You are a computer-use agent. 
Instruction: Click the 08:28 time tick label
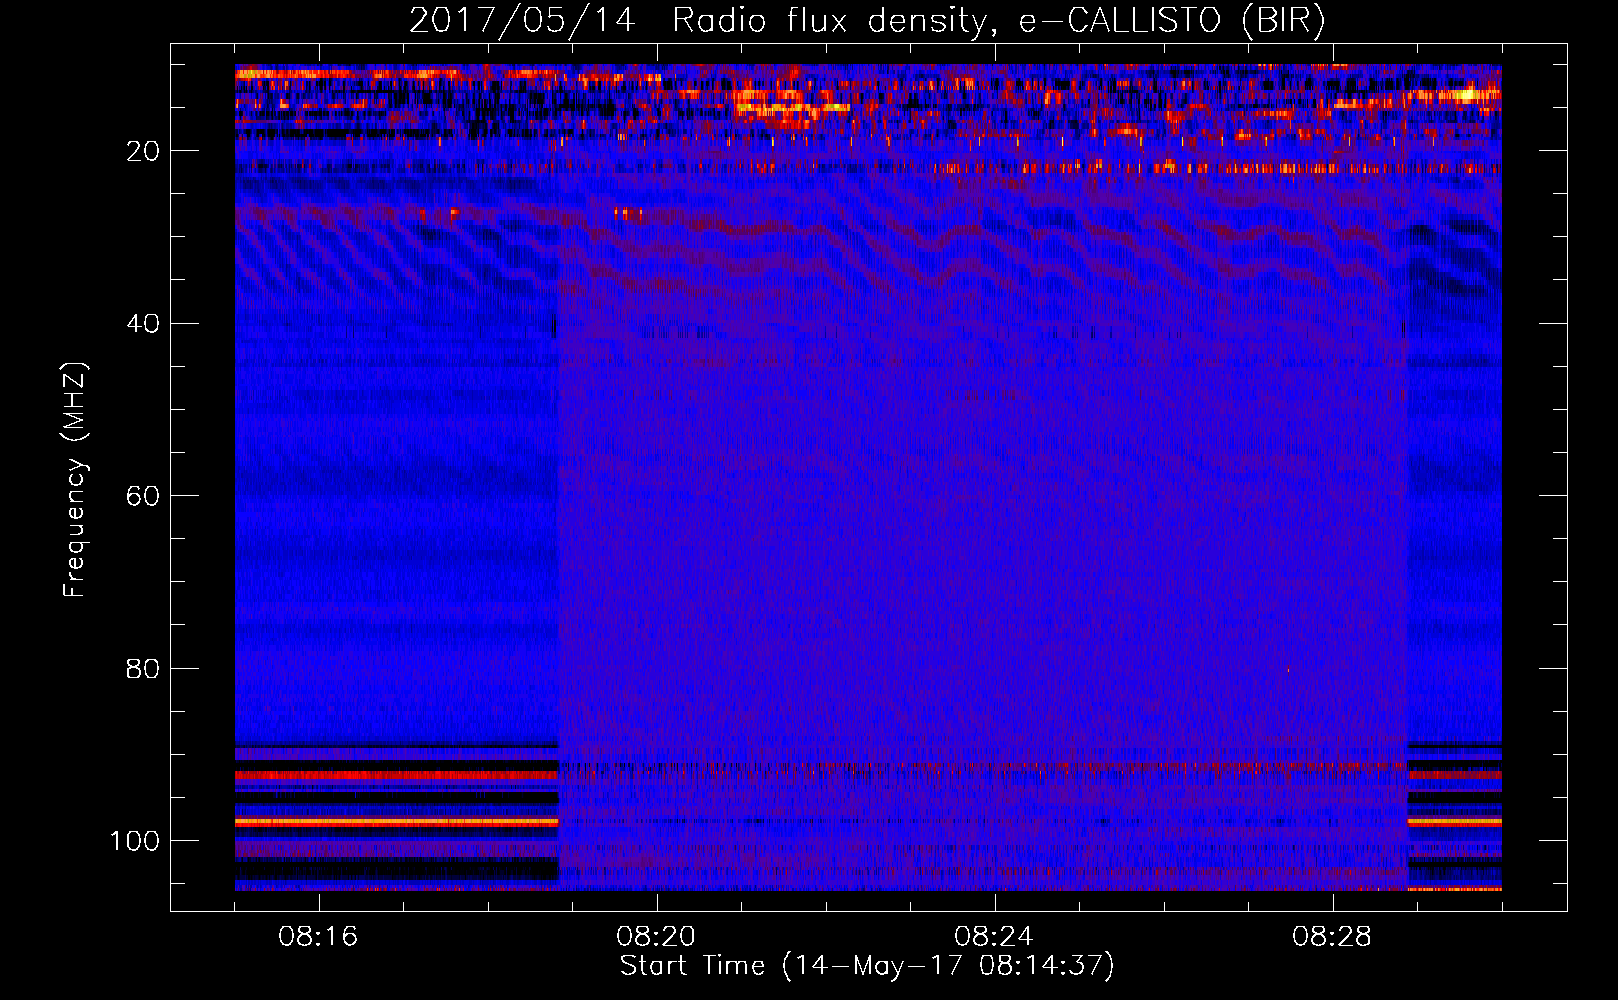pyautogui.click(x=1332, y=937)
